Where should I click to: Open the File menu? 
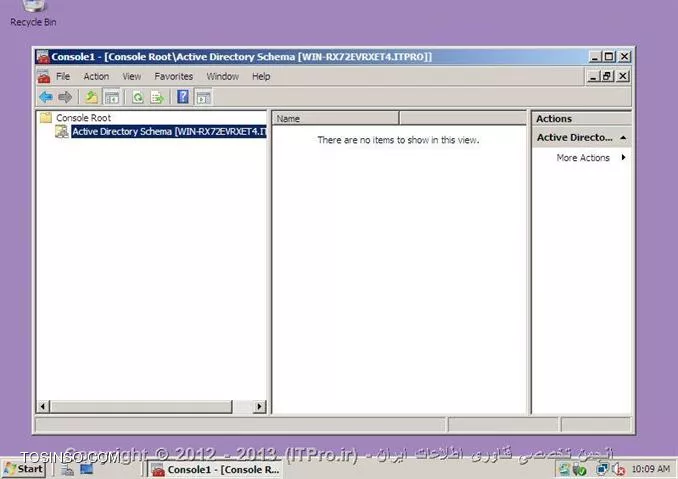point(63,77)
